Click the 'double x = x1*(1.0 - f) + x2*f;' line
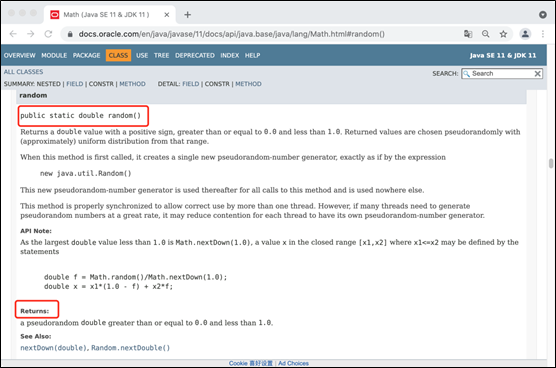This screenshot has width=556, height=368. click(109, 286)
